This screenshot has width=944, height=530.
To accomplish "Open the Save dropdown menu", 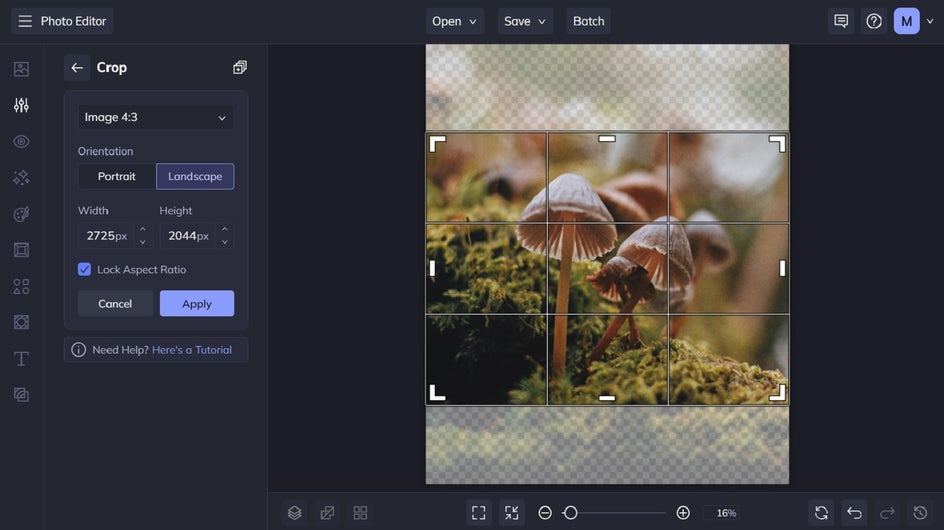I will pos(525,21).
